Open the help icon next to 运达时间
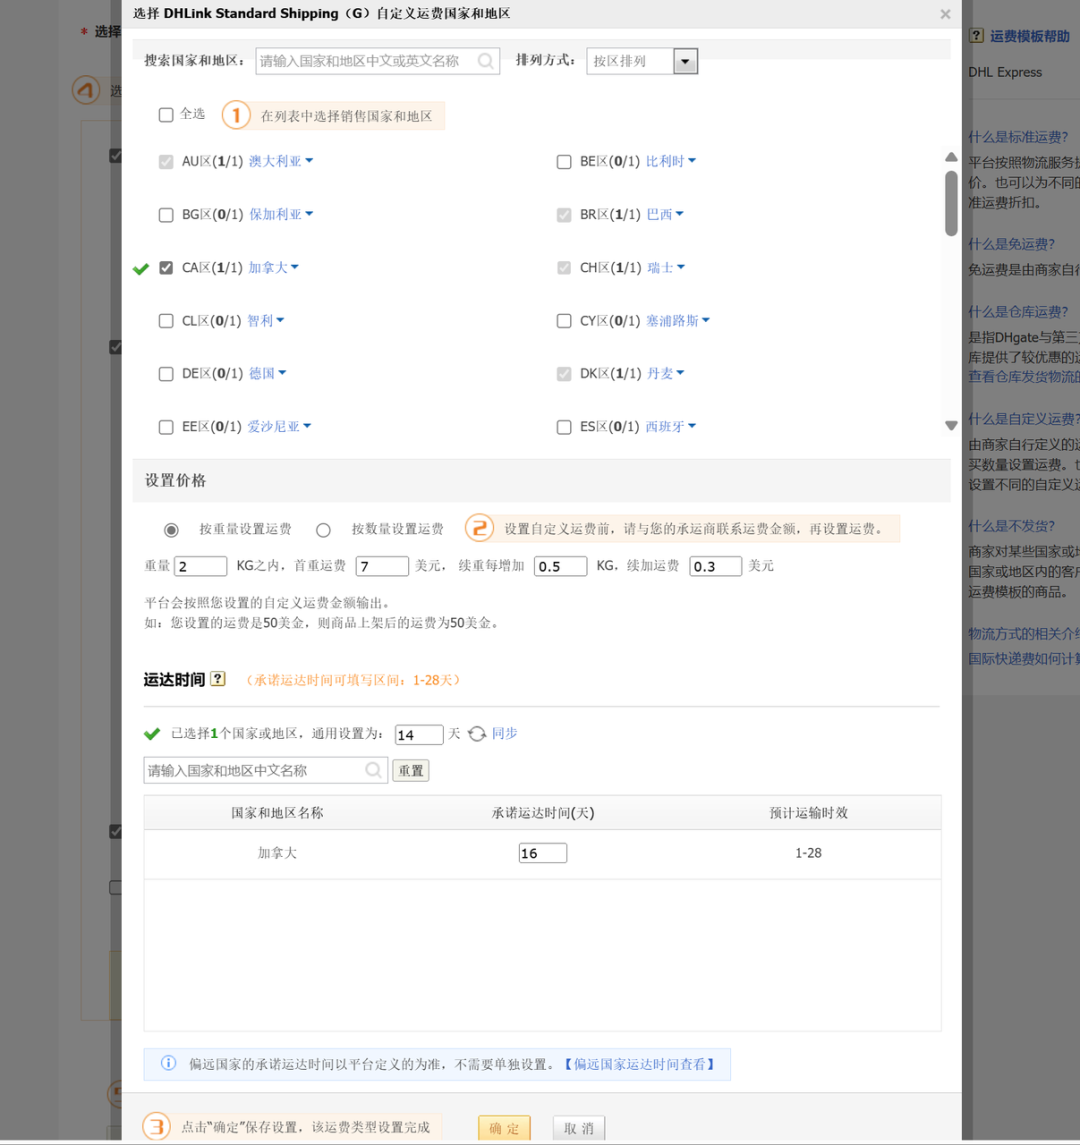The image size is (1080, 1145). point(219,679)
